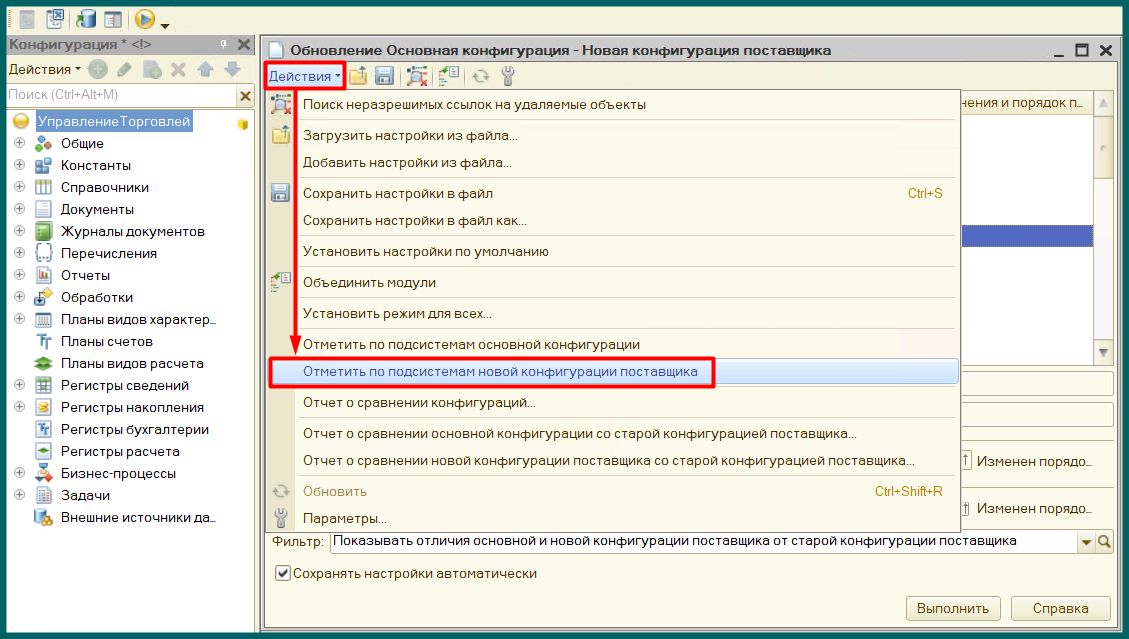The image size is (1129, 639).
Task: Expand Регистры сведений branch
Action: click(x=19, y=385)
